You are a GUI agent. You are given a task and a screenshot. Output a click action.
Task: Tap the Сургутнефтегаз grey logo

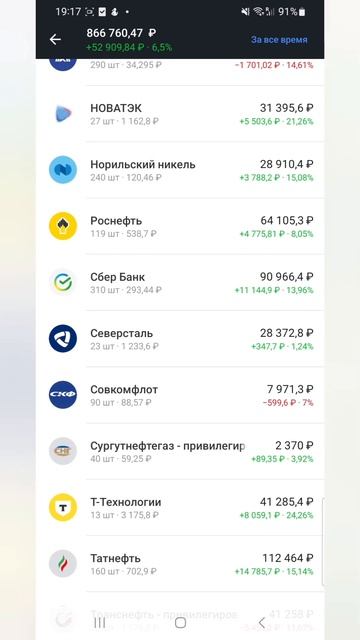pos(63,451)
